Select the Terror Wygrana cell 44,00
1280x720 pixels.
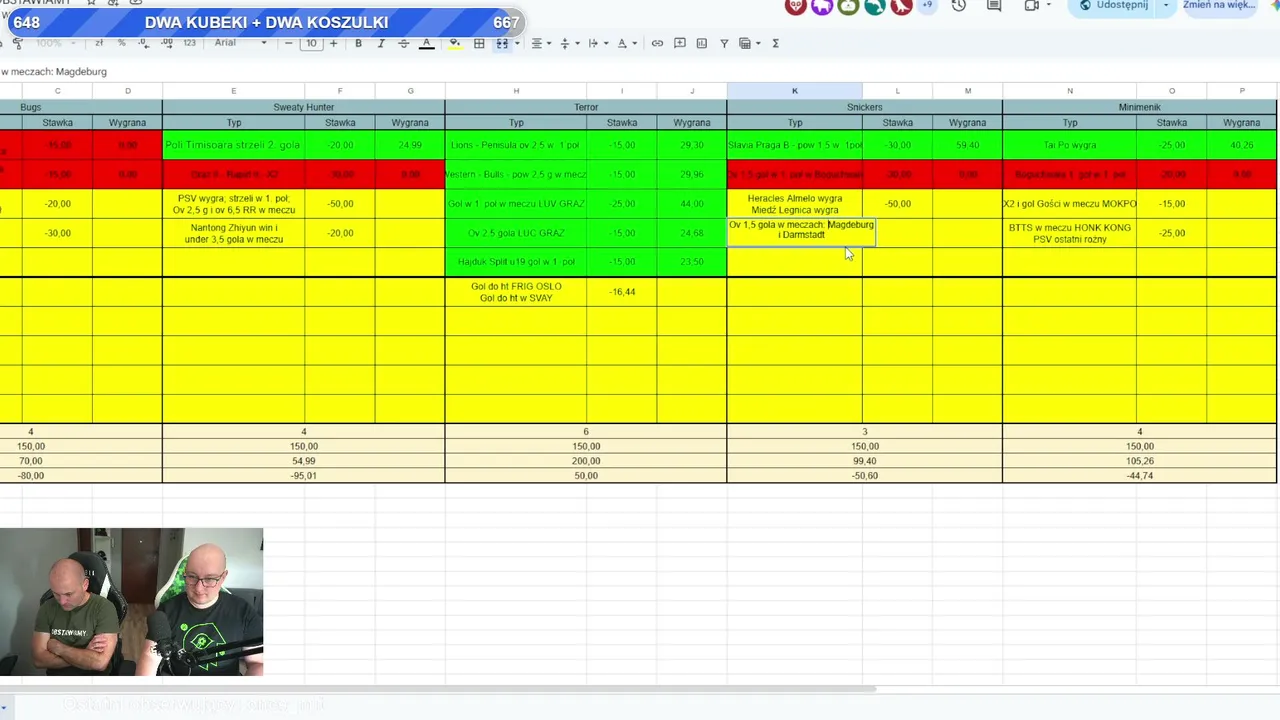692,204
